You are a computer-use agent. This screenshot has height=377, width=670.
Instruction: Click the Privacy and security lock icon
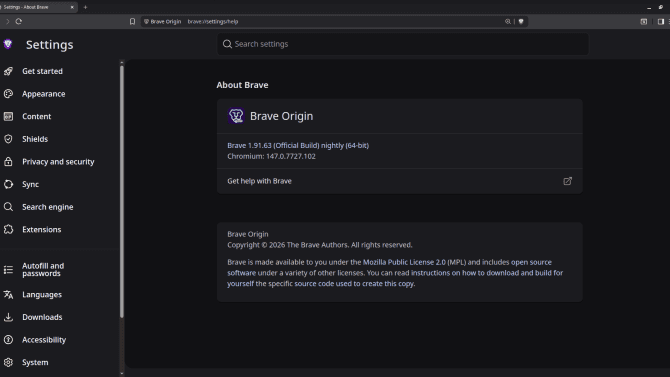pos(8,162)
